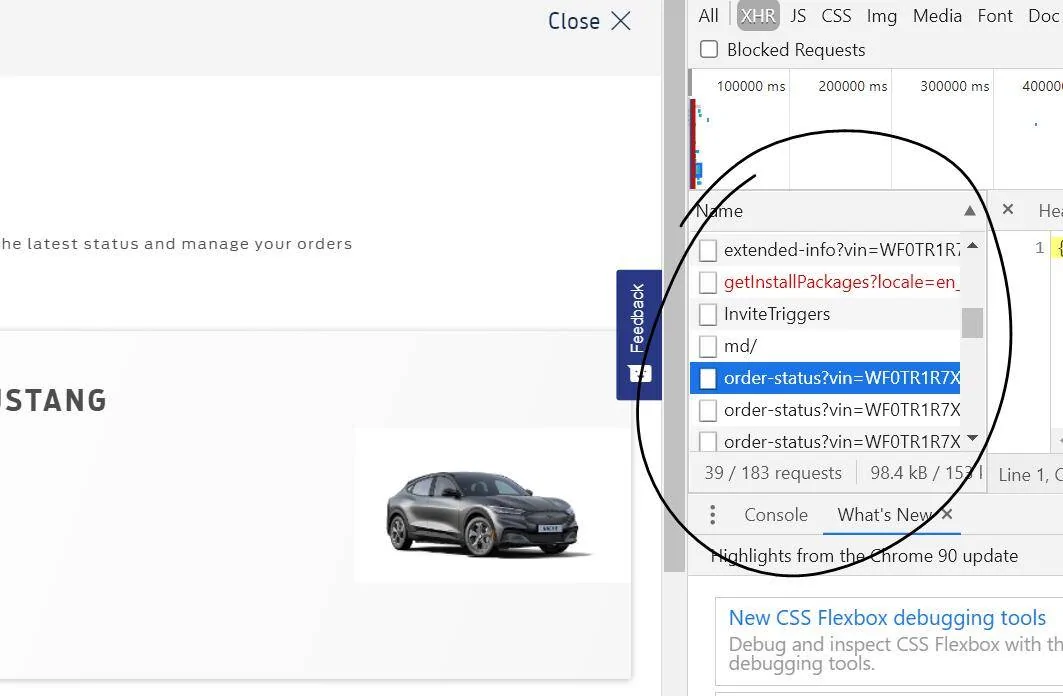The height and width of the screenshot is (696, 1063).
Task: Tick the checkbox beside getInstallPackages request
Action: tap(708, 282)
